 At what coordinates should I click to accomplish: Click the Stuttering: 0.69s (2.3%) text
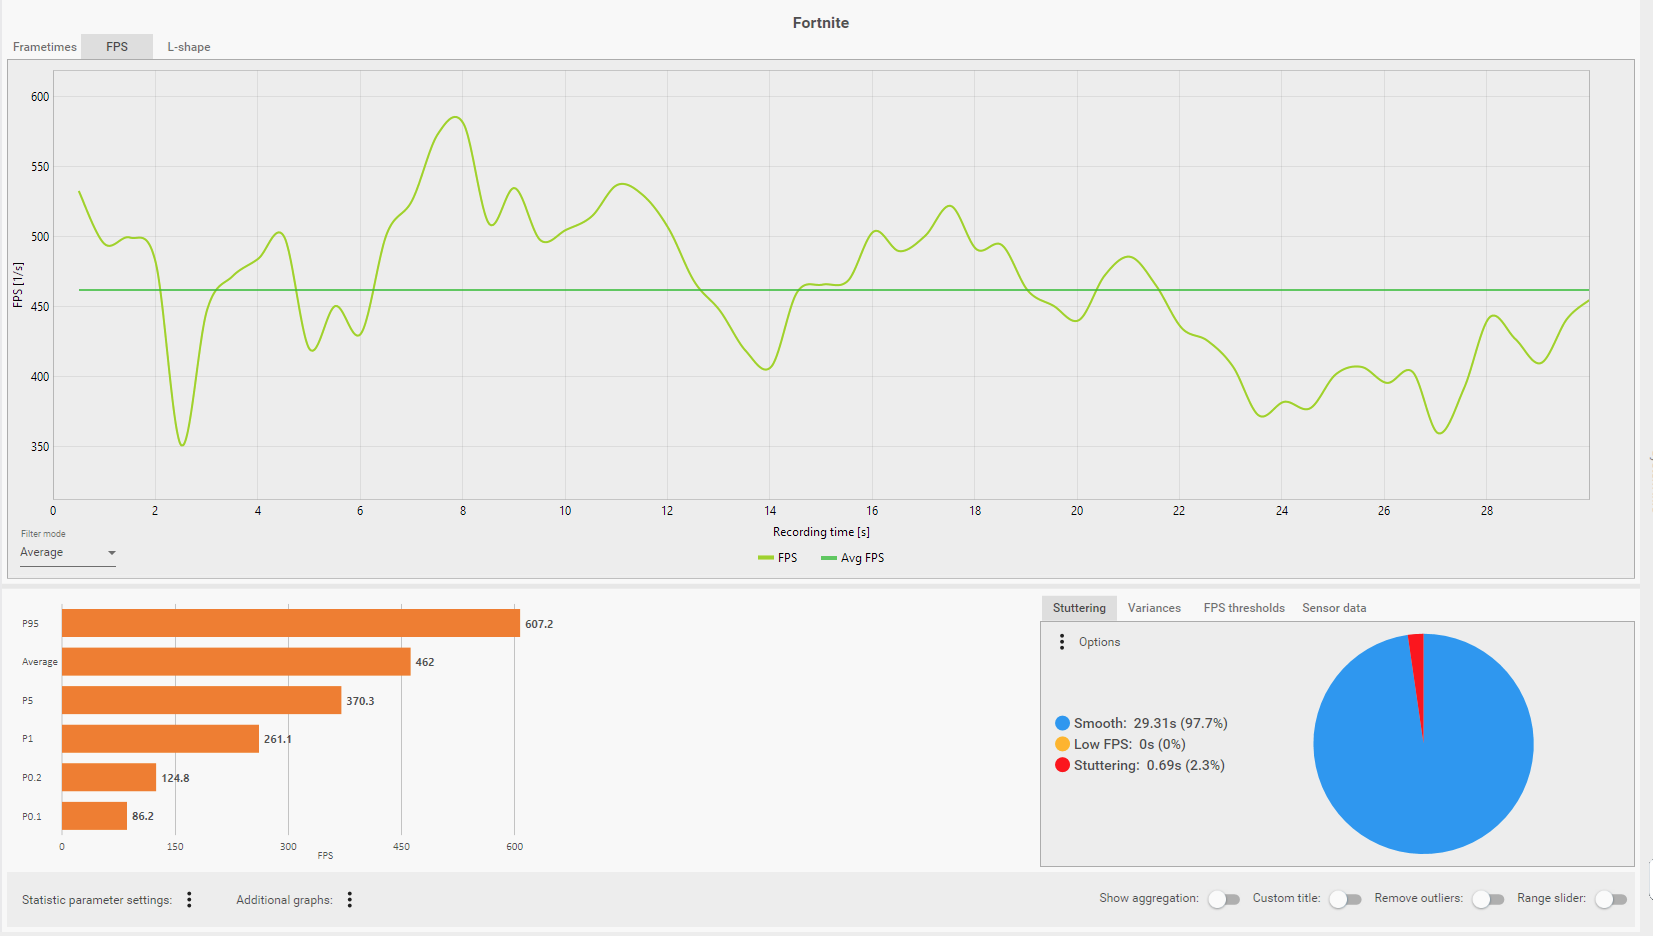[x=1149, y=765]
